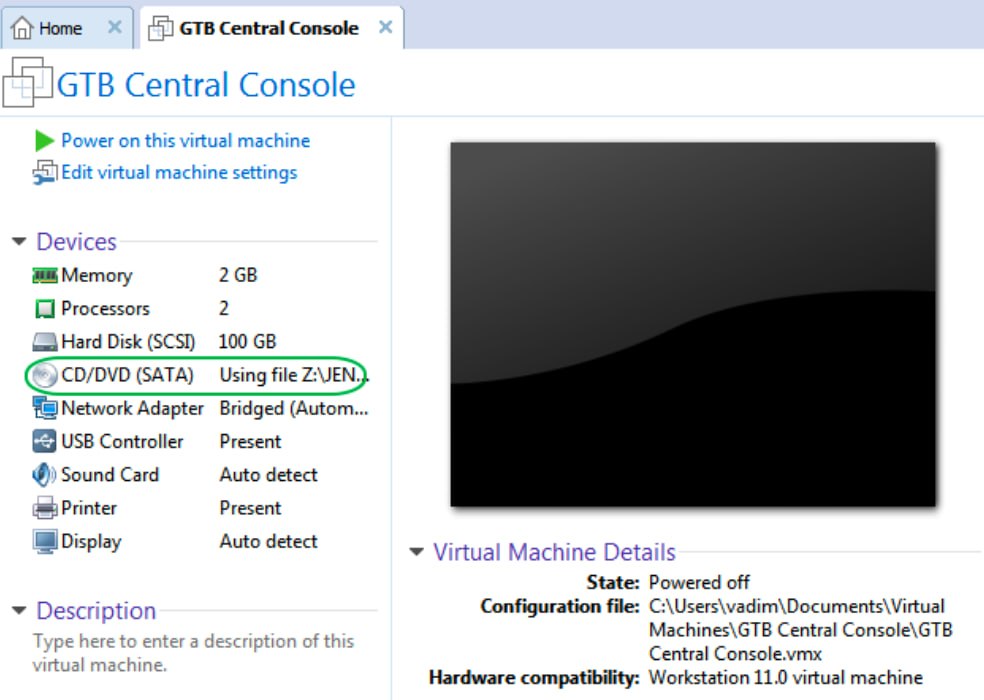Collapse the Virtual Machine Details section
Screen dimensions: 984x700
417,552
